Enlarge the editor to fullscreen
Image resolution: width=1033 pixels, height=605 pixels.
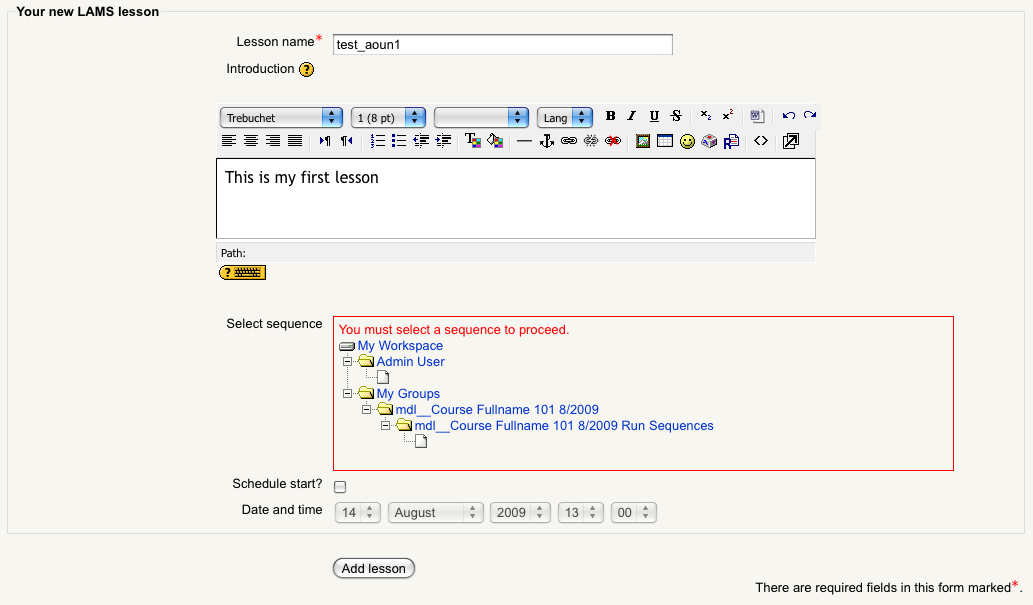[790, 142]
